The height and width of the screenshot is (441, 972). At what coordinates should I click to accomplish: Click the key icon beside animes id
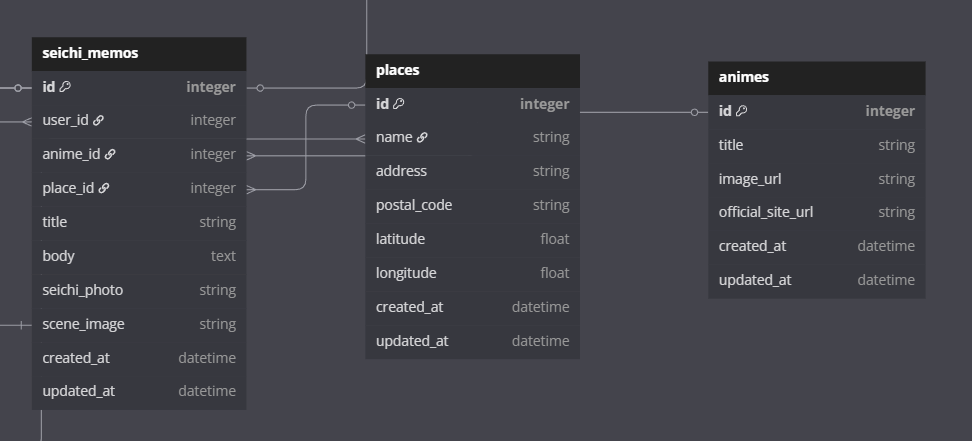741,111
